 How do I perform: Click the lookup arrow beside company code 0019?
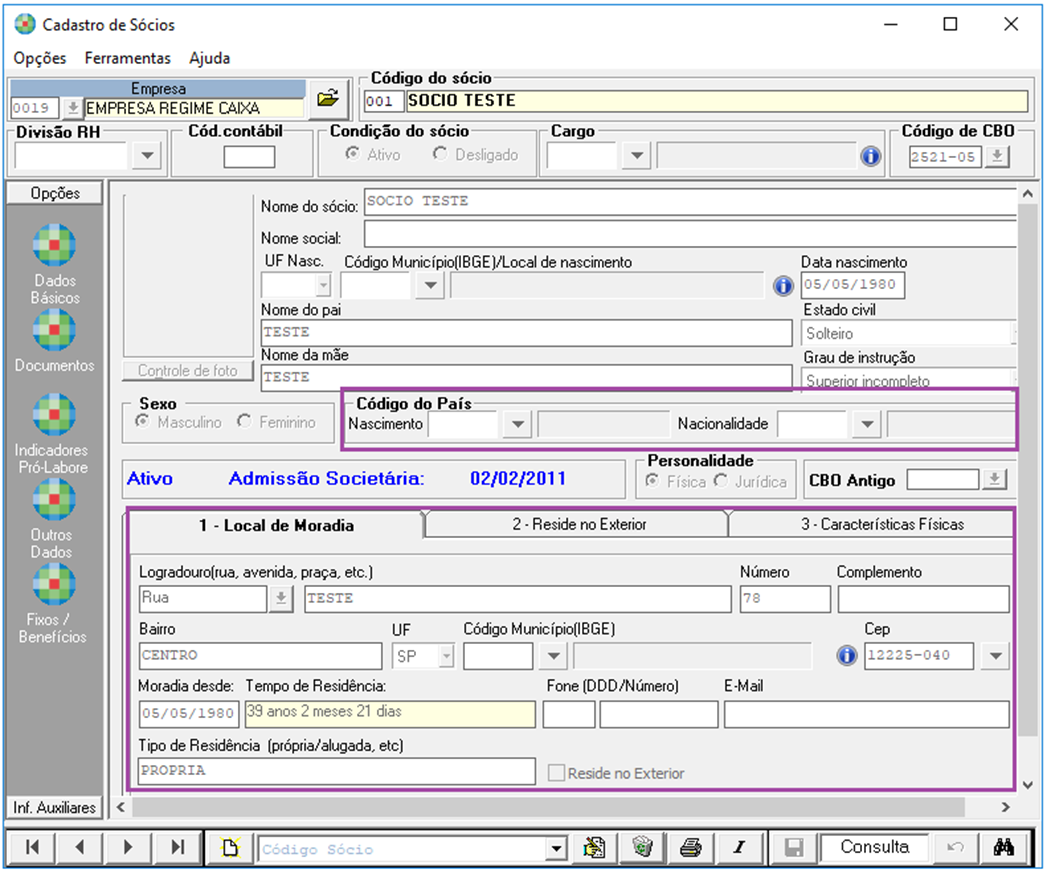72,107
